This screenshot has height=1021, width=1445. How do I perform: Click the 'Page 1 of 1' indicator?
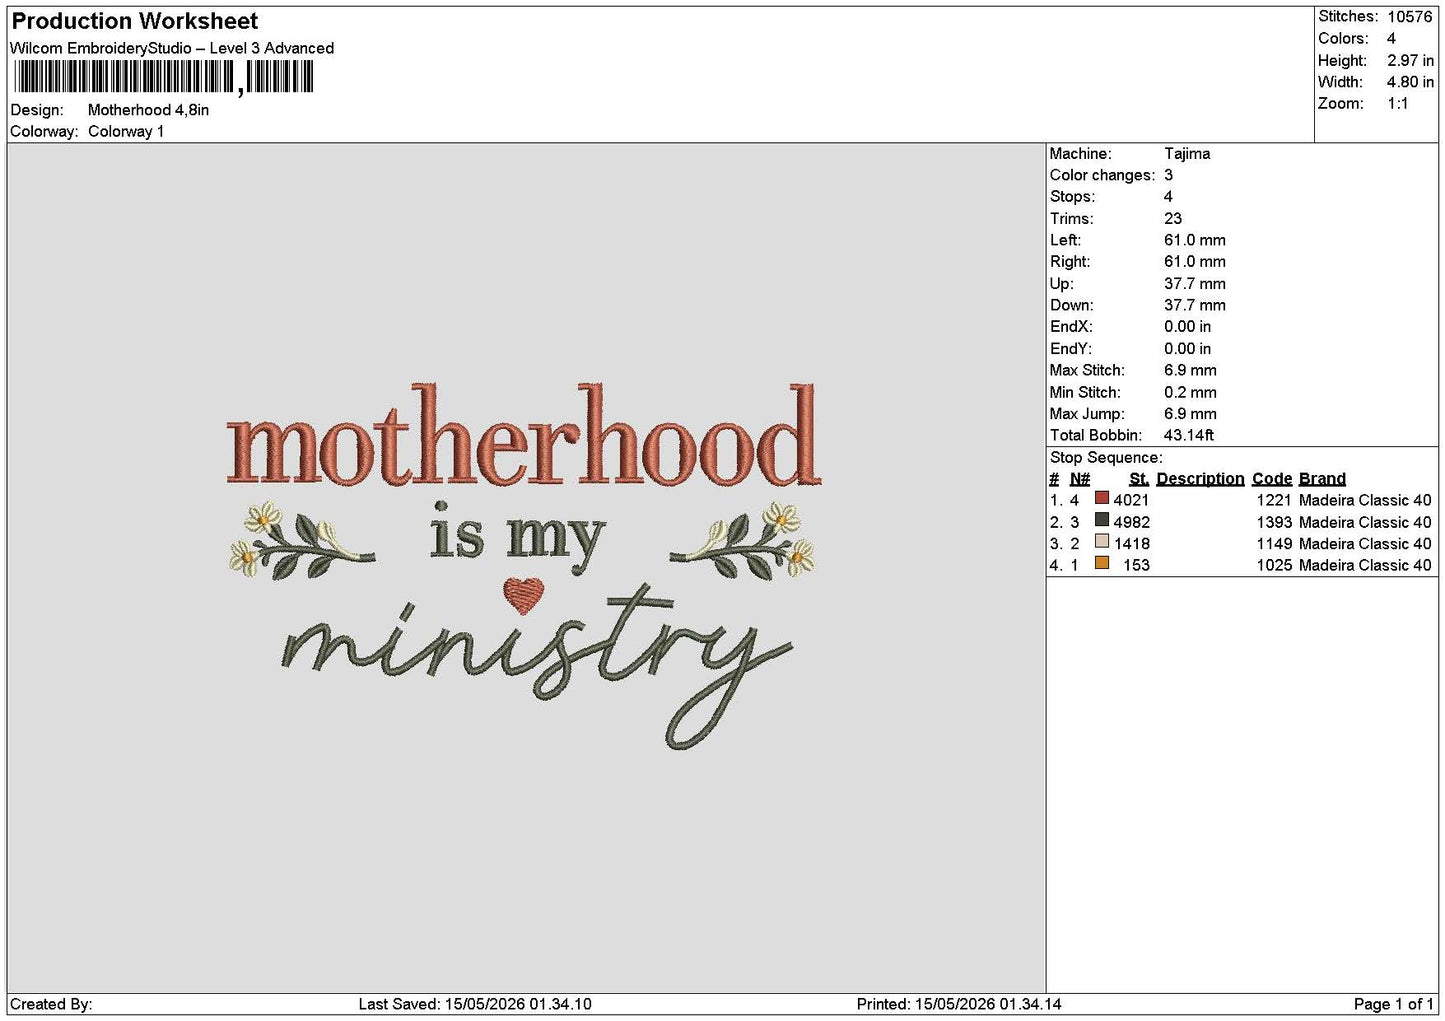point(1393,1004)
